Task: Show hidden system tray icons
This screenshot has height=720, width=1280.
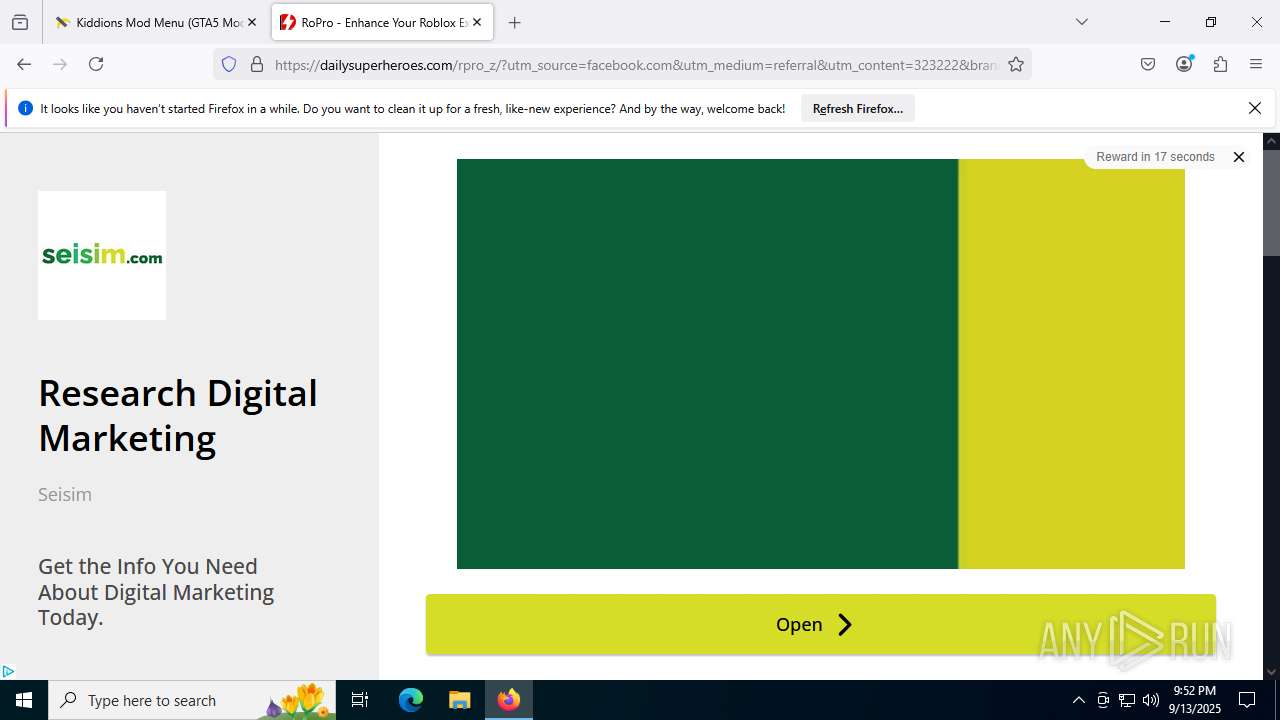Action: click(x=1078, y=700)
